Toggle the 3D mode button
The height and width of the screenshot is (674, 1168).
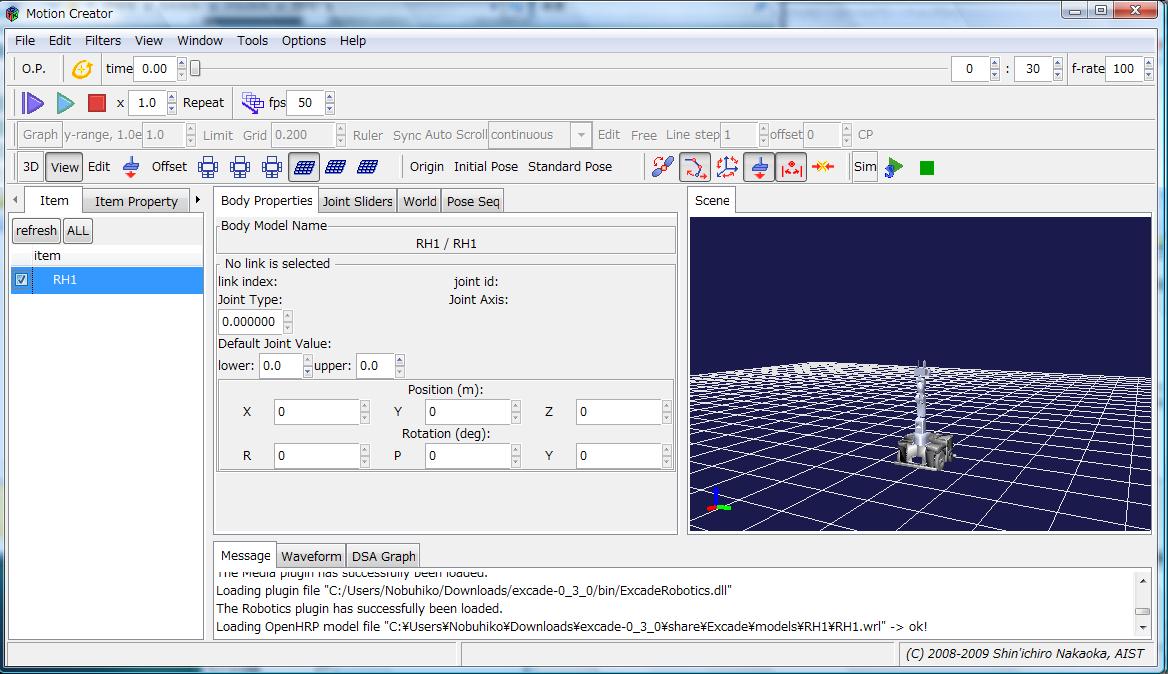(31, 167)
